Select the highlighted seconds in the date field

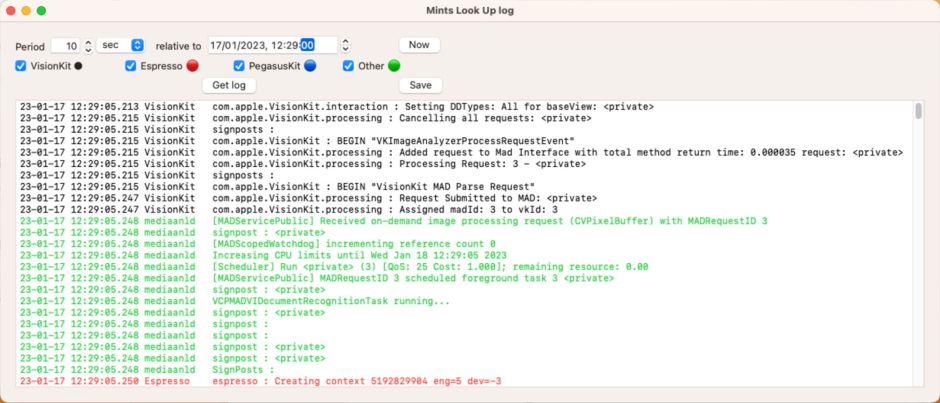click(x=307, y=45)
